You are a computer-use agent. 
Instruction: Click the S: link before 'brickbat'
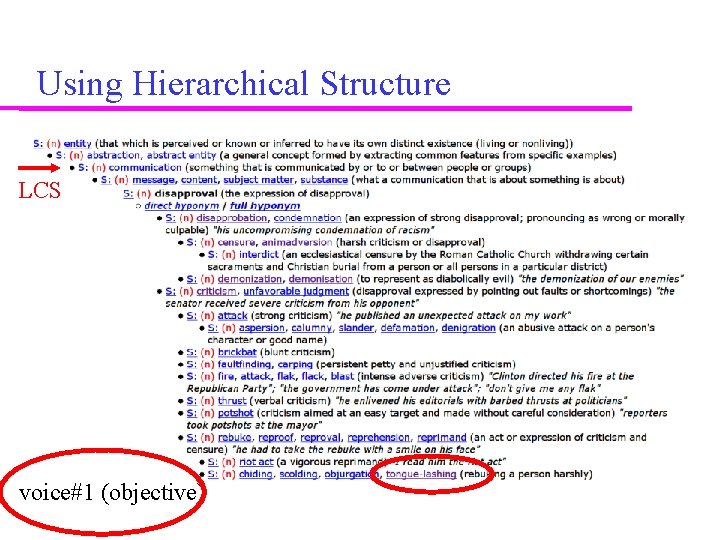pos(191,352)
